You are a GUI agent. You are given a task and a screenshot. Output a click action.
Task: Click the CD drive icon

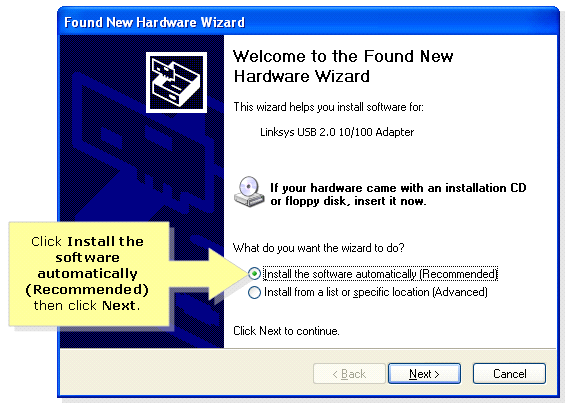(x=249, y=192)
